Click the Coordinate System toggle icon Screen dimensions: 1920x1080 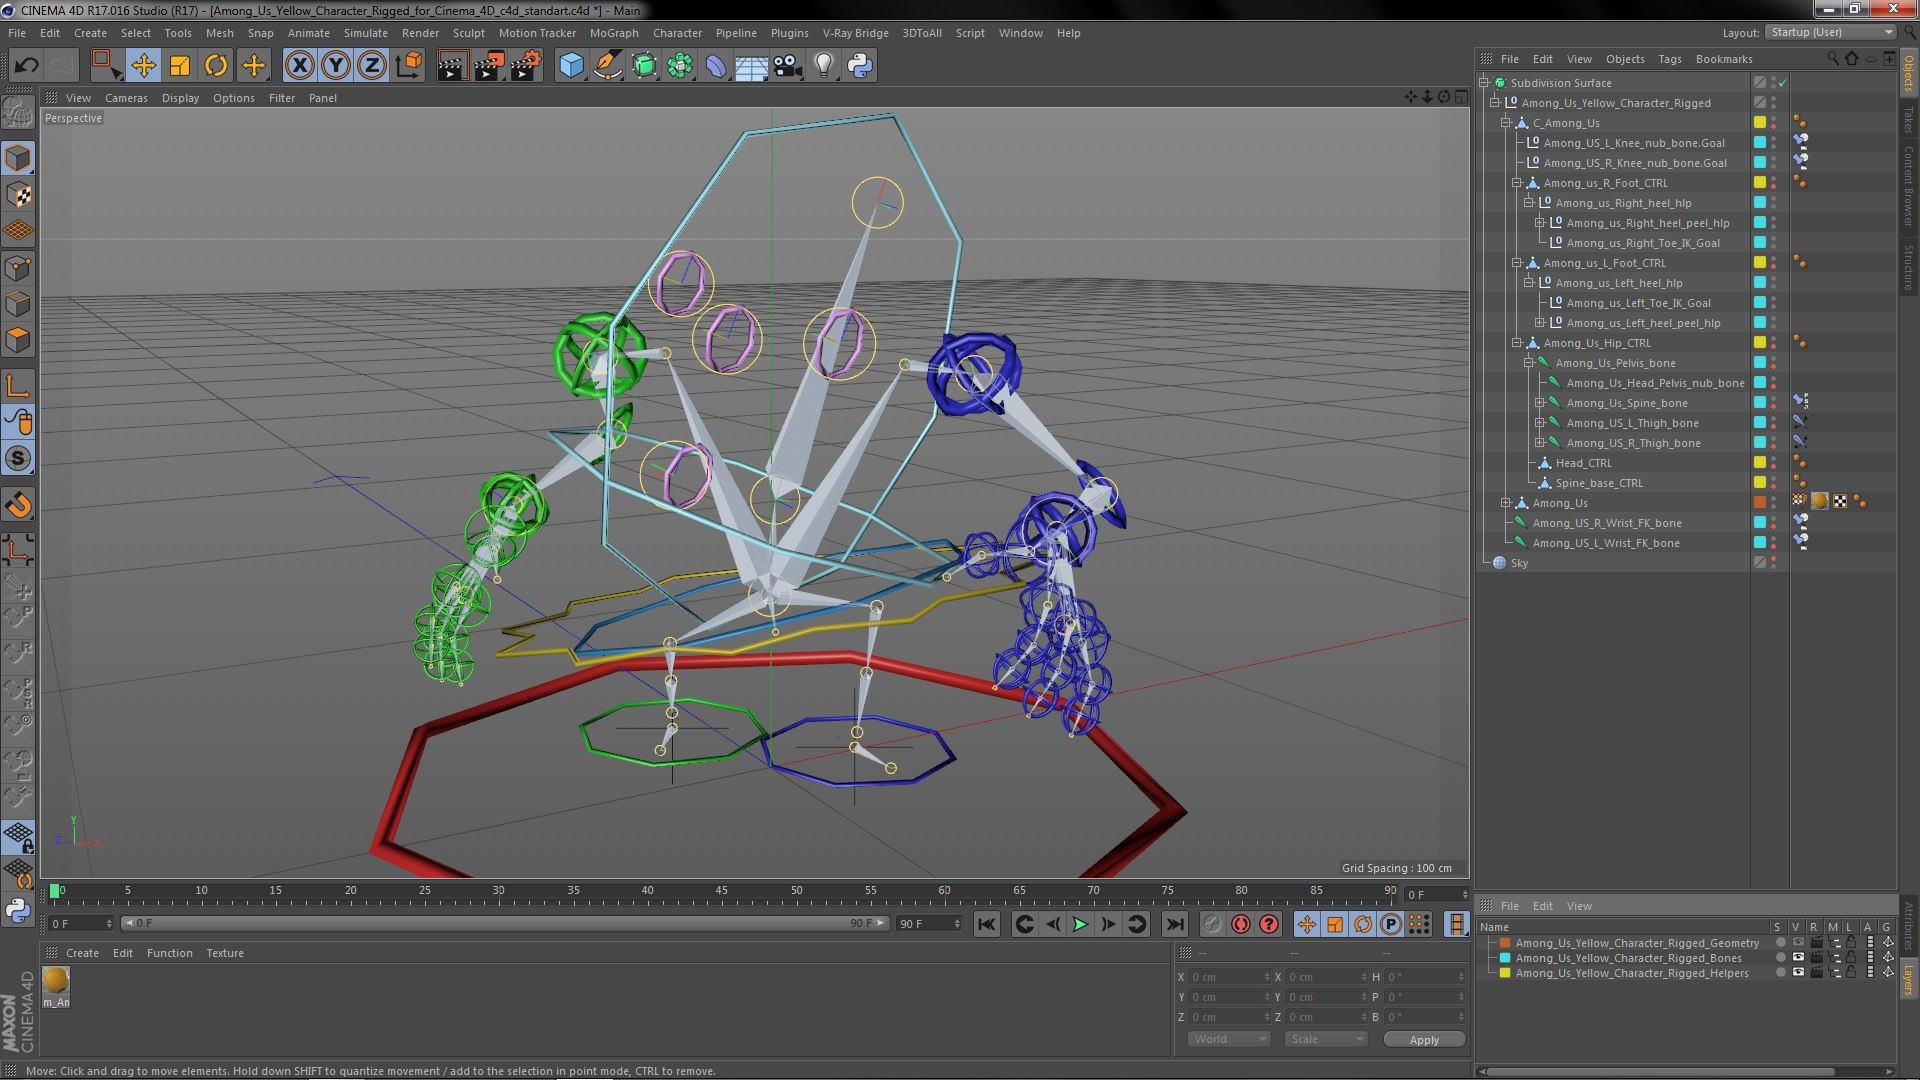click(x=408, y=66)
